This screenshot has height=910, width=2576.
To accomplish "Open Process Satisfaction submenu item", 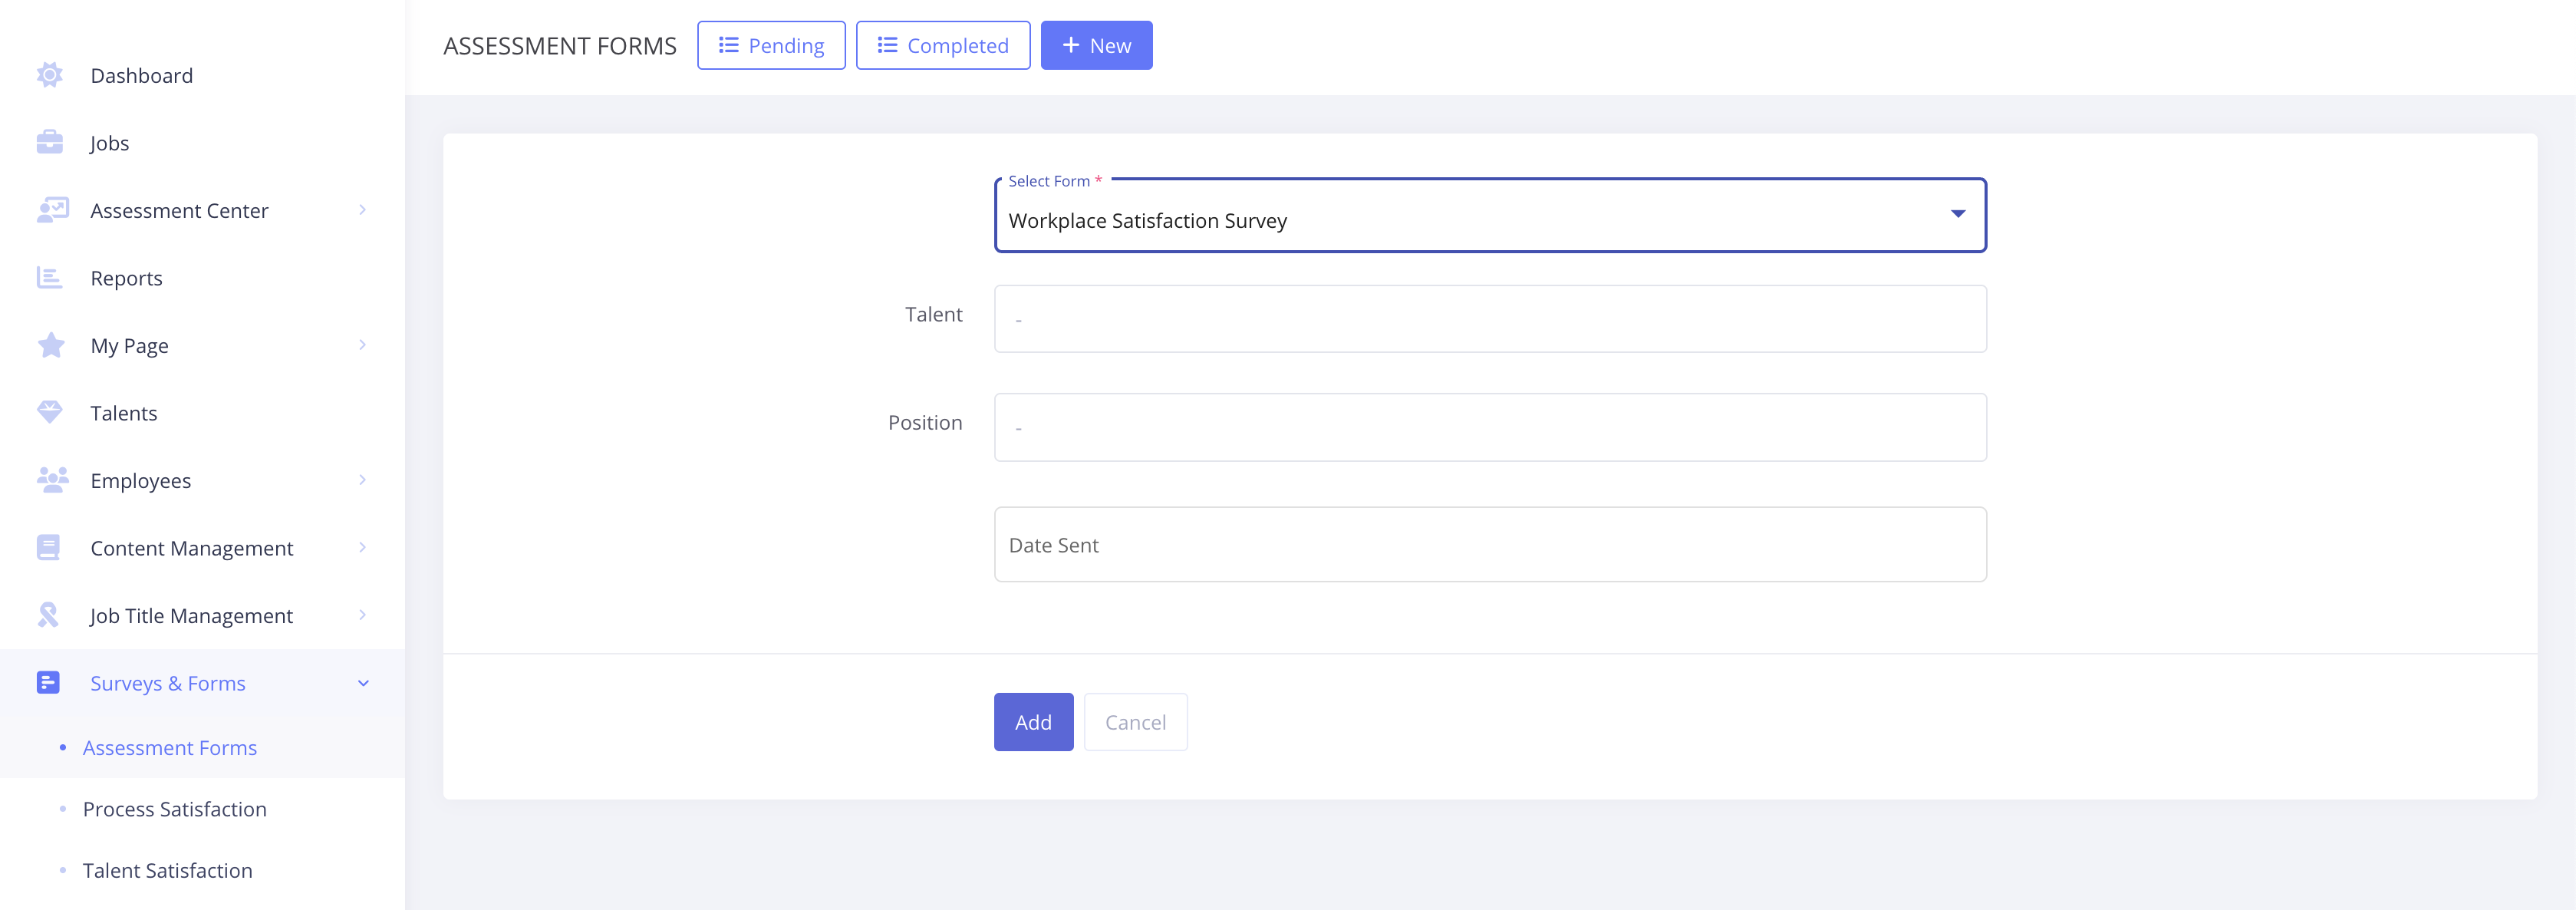I will point(174,809).
